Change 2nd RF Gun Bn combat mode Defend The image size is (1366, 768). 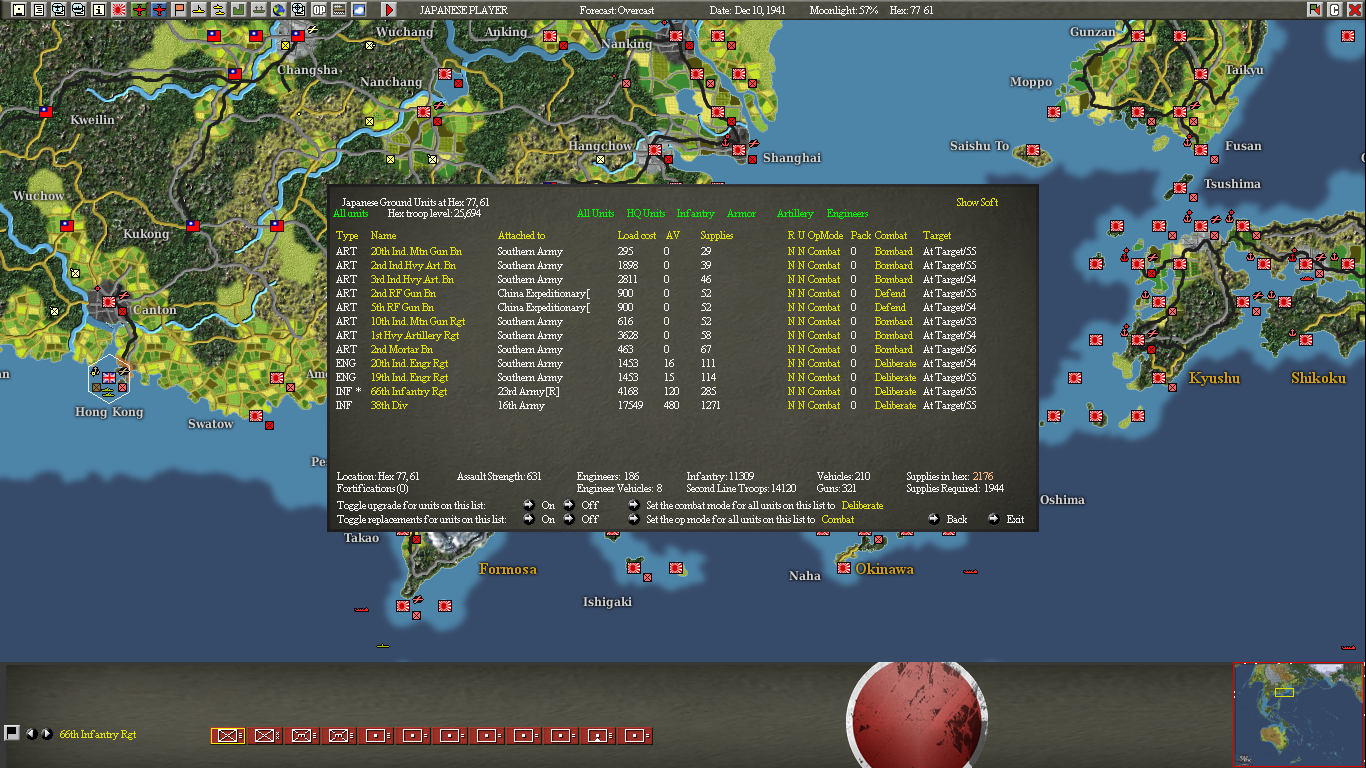[x=890, y=294]
